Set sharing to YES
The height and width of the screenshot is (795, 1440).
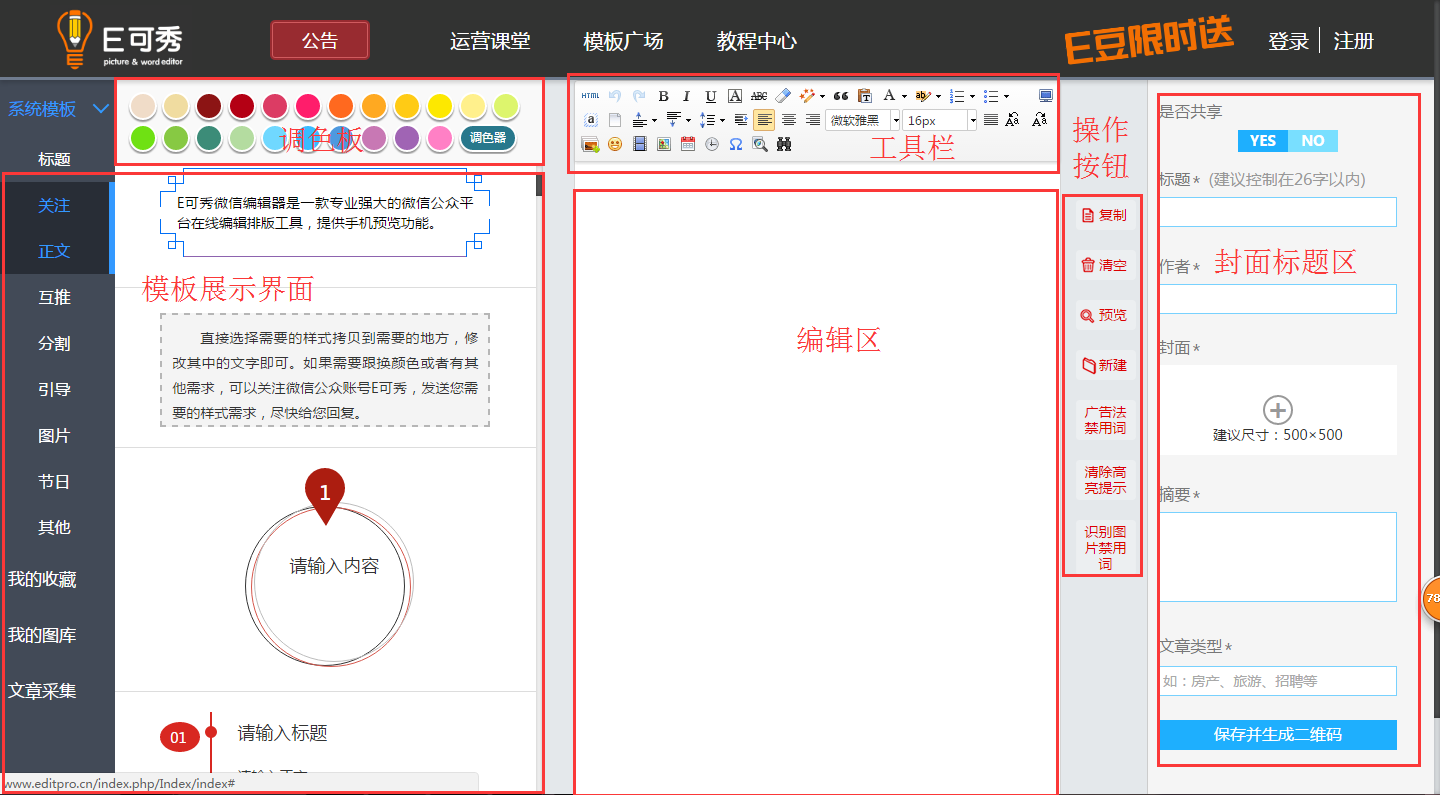click(x=1263, y=141)
